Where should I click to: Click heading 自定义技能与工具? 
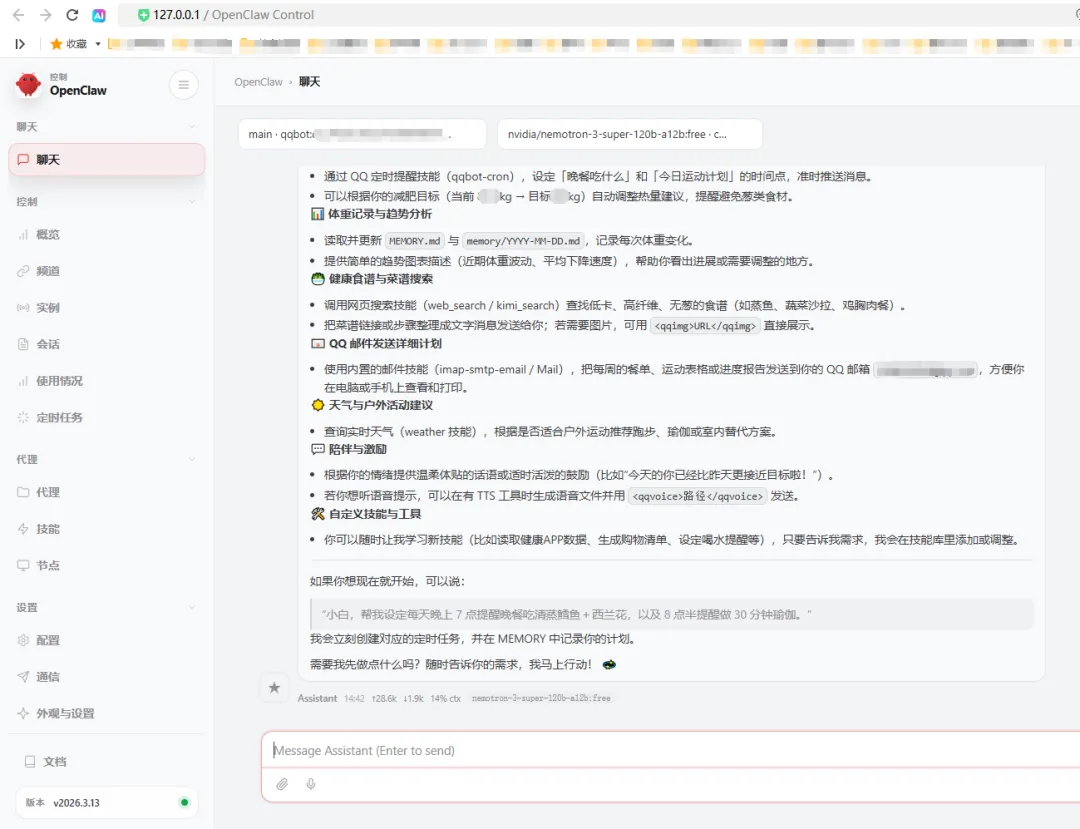point(375,514)
